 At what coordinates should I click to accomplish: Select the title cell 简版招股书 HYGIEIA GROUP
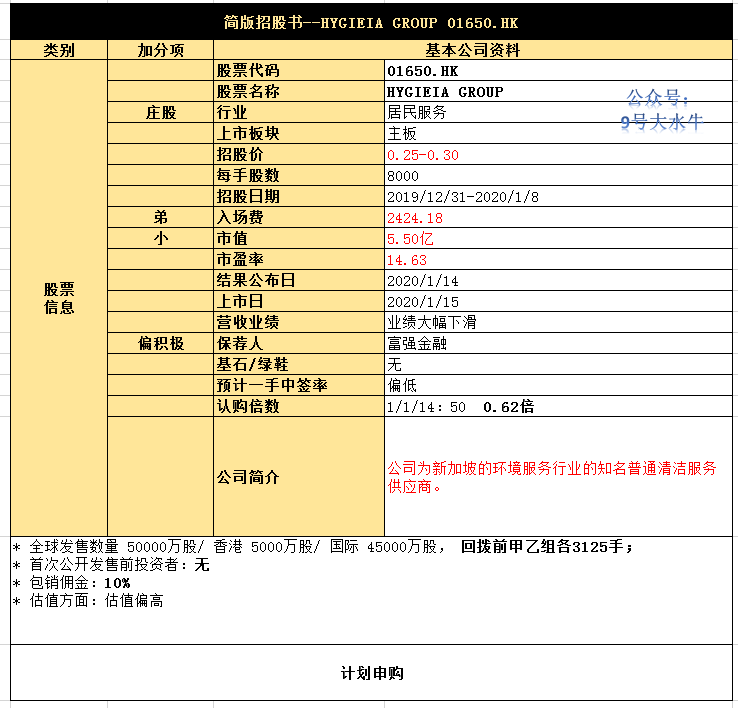(x=371, y=22)
